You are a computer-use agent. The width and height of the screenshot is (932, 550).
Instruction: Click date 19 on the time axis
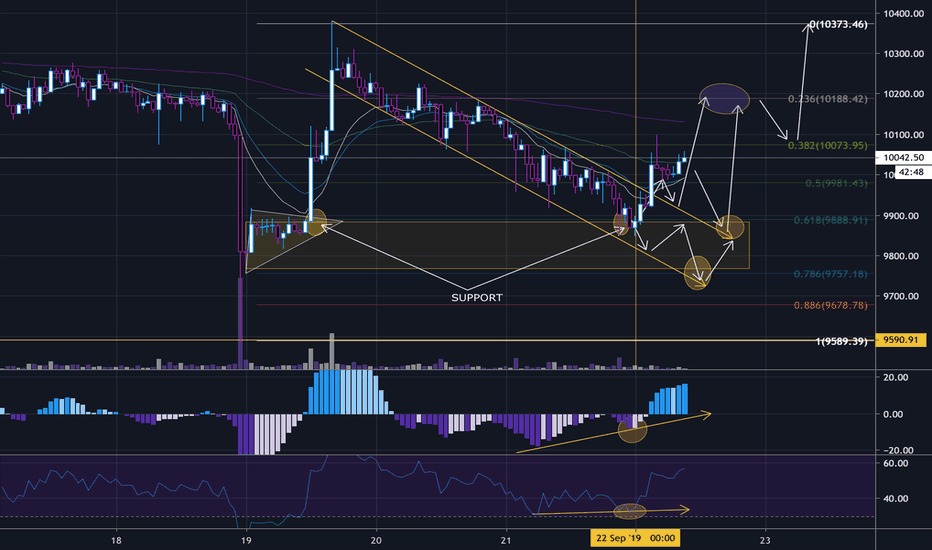coord(245,540)
